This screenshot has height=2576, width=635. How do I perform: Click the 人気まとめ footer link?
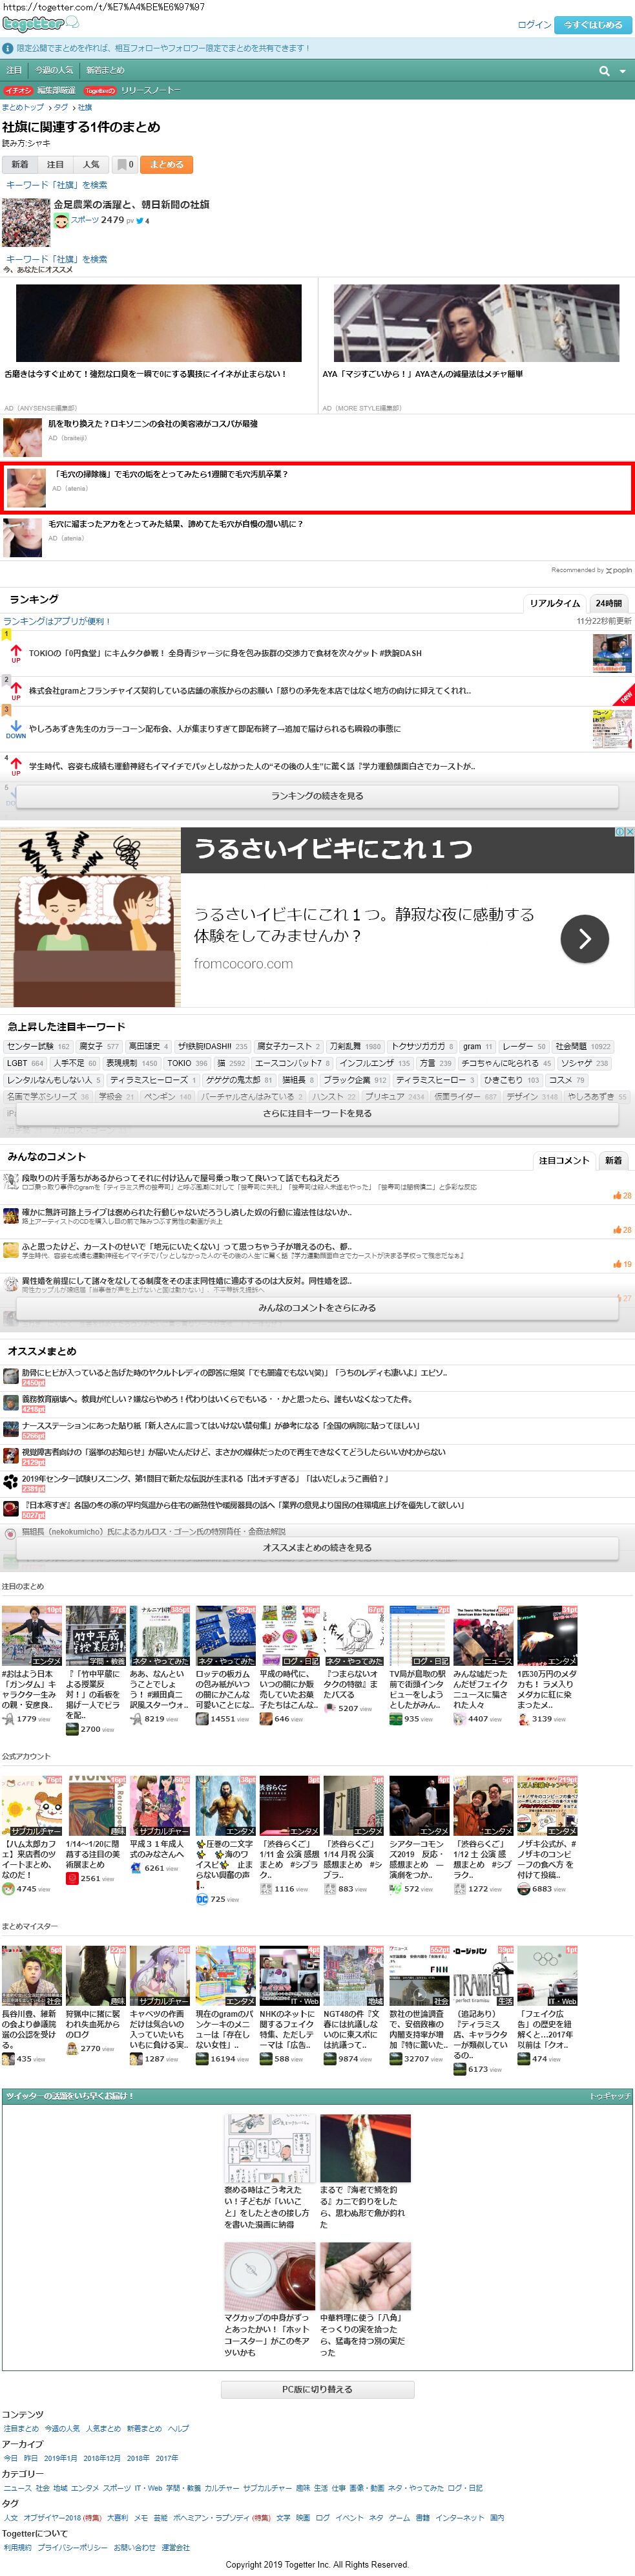tap(103, 2428)
